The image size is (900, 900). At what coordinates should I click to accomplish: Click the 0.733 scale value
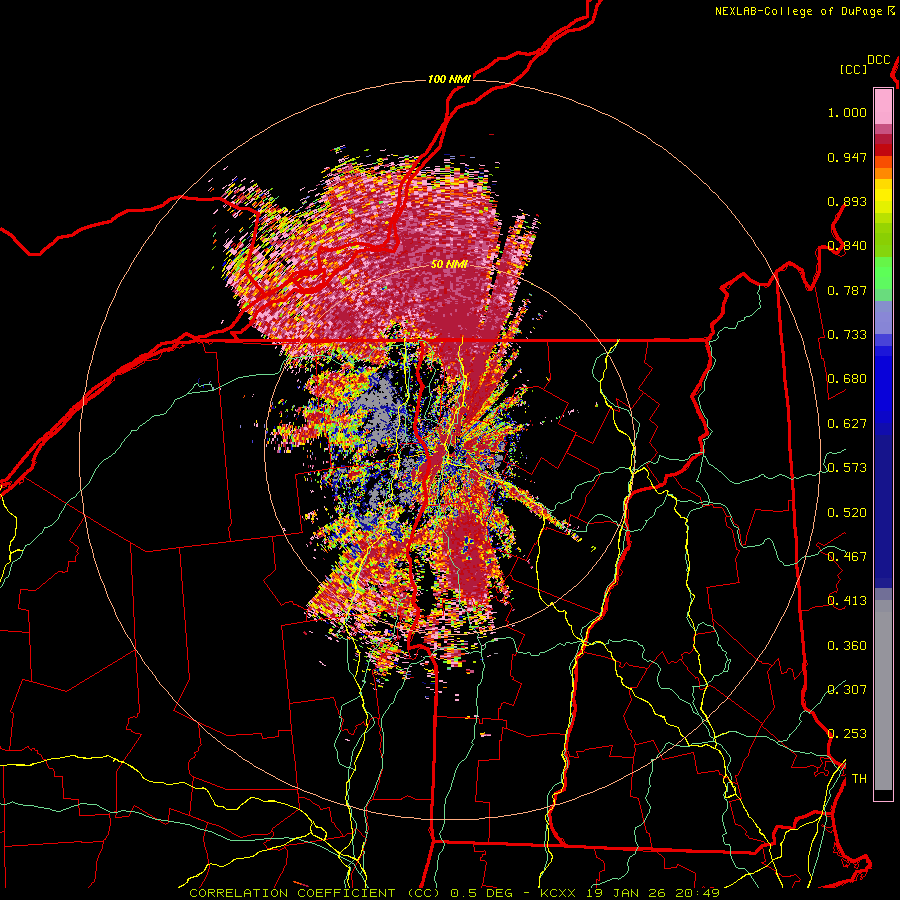tap(847, 335)
